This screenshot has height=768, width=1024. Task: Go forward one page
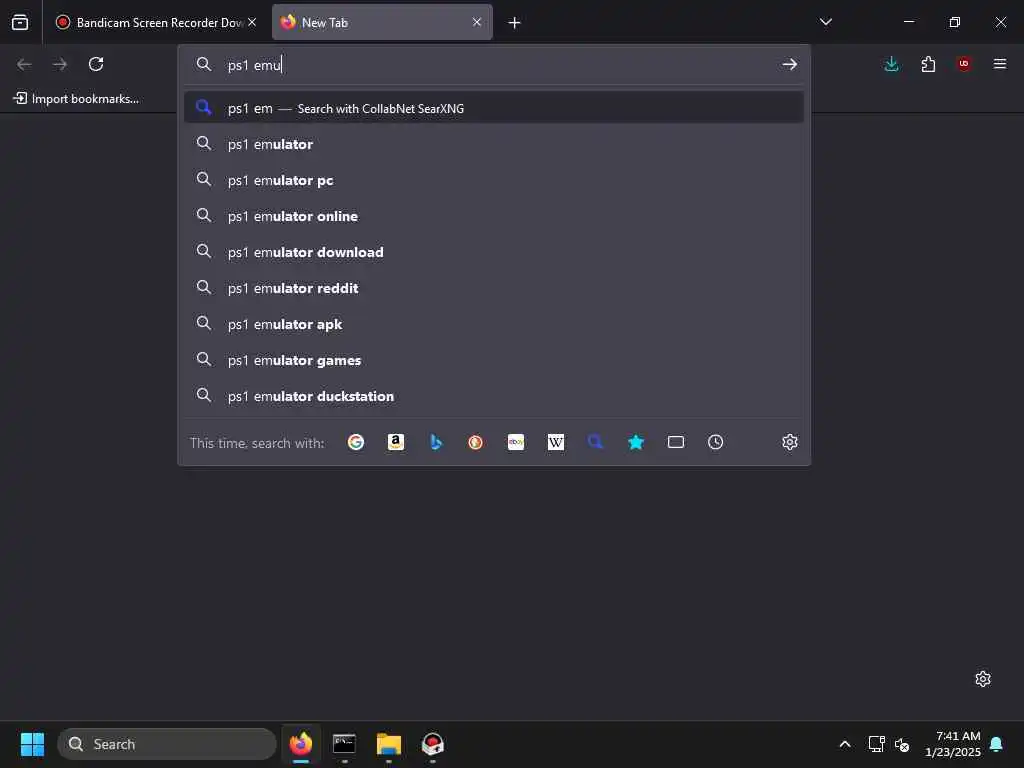(60, 64)
